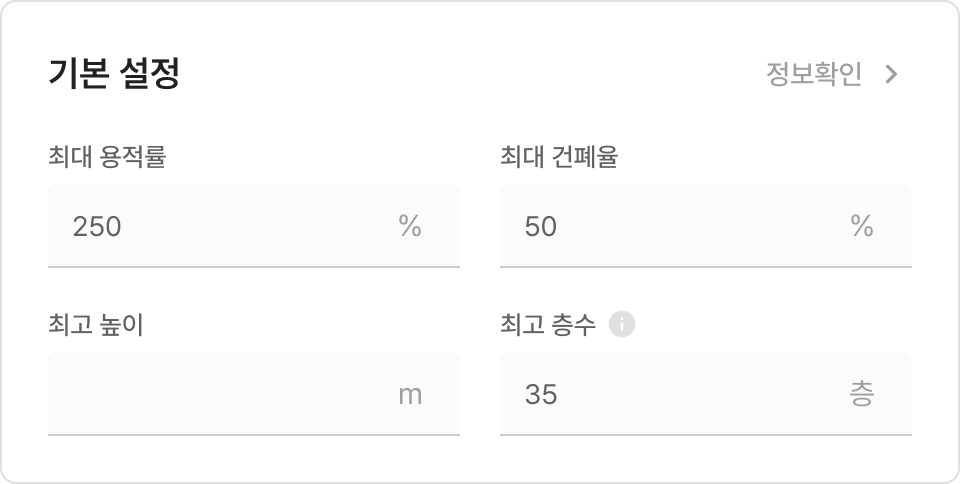
Task: Click the % unit in 최대 건폐율 field
Action: coord(862,227)
